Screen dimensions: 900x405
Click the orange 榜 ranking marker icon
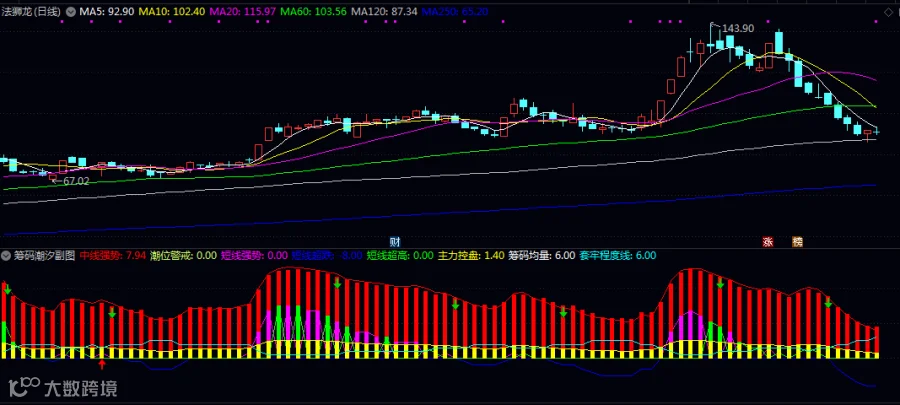coord(797,242)
